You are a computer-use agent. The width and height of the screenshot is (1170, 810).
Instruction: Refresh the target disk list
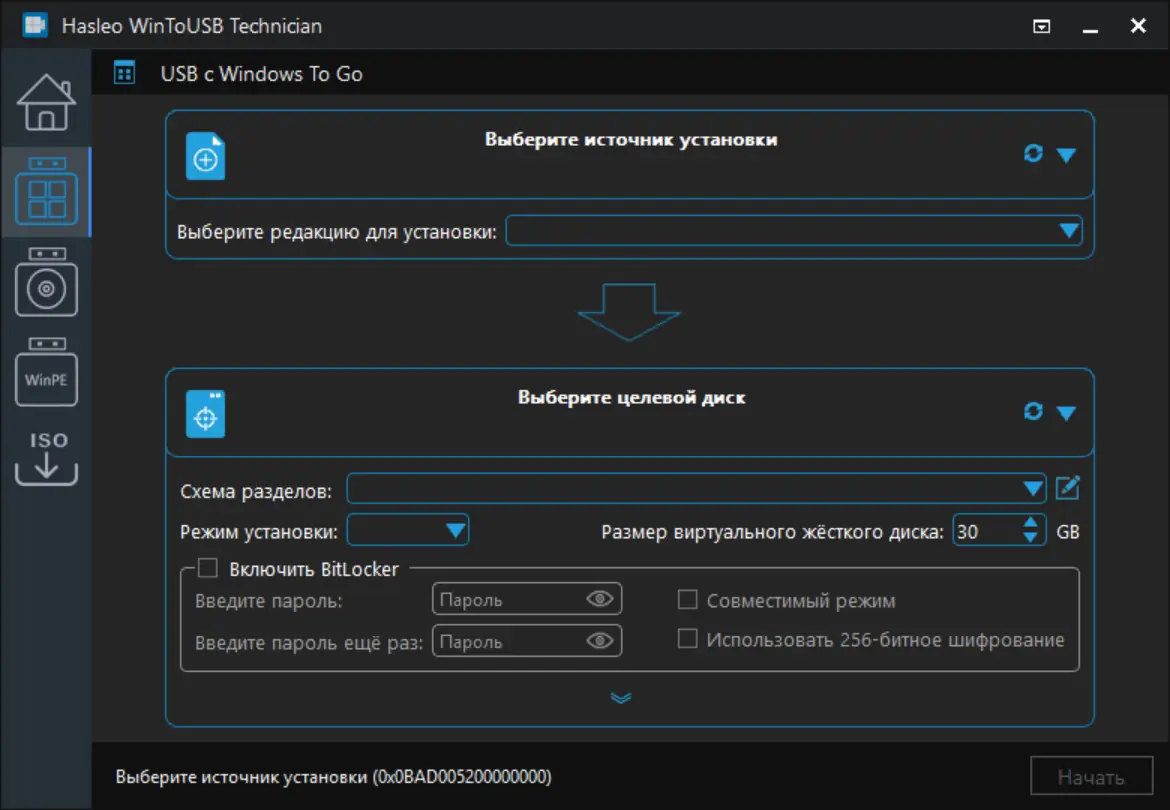pyautogui.click(x=1033, y=412)
